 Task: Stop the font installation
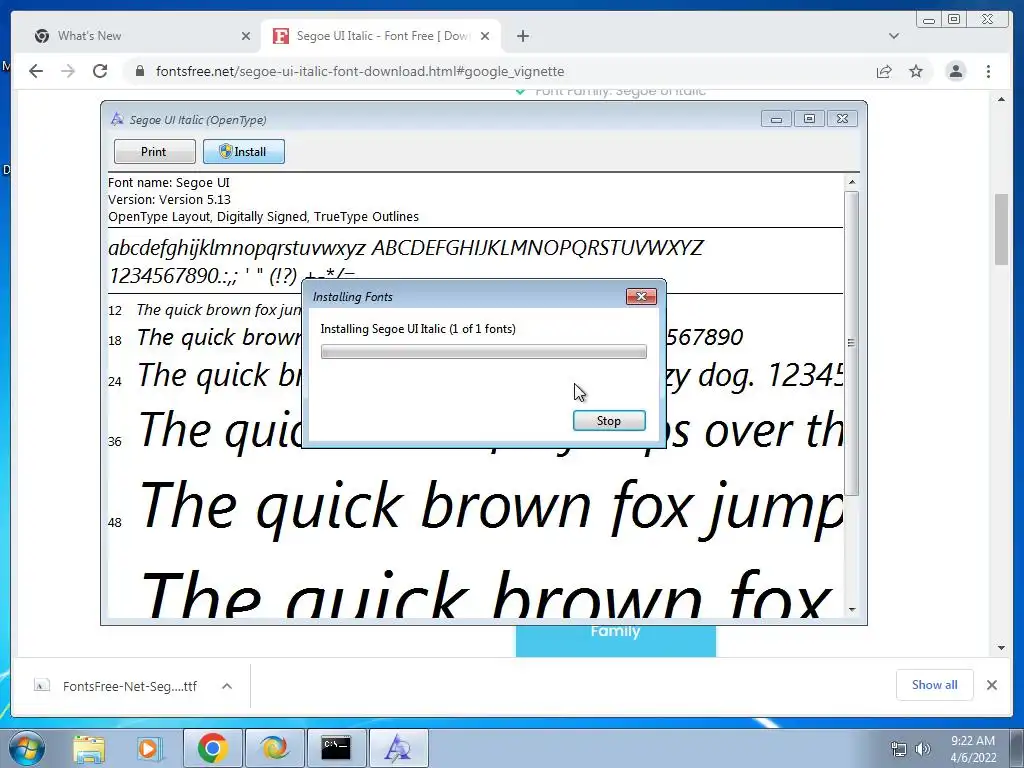[x=609, y=421]
